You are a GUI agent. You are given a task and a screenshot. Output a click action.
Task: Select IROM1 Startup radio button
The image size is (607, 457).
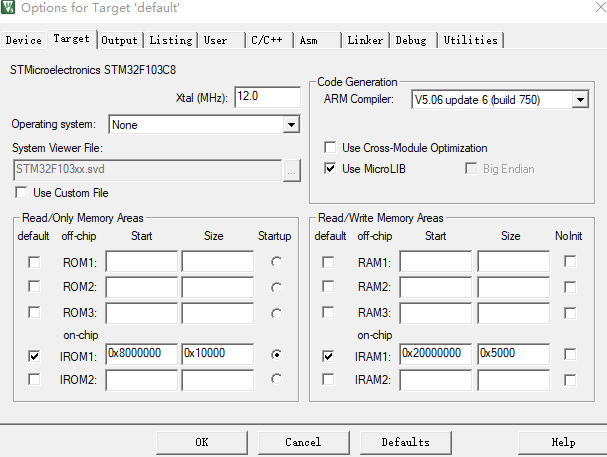276,354
